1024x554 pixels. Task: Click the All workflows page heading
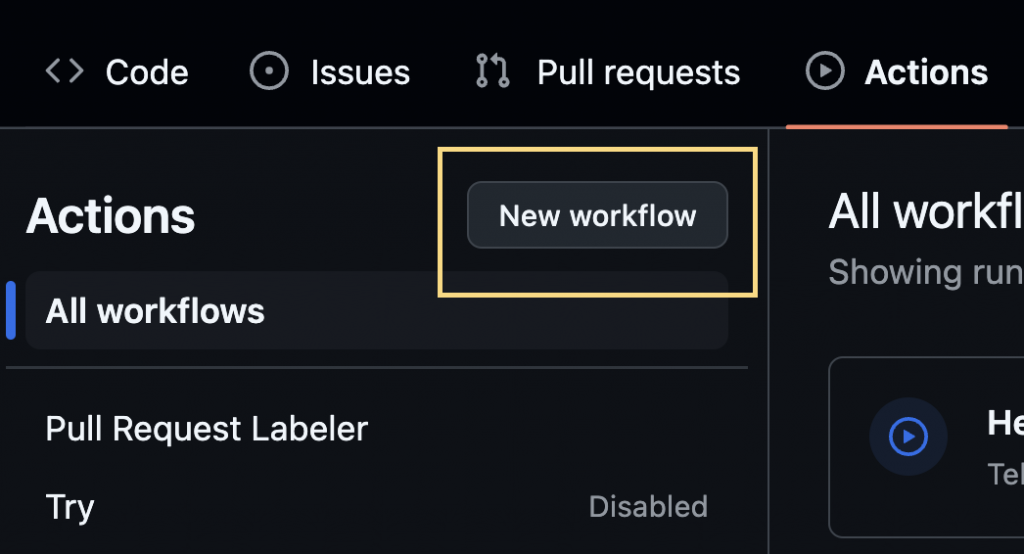(x=925, y=212)
